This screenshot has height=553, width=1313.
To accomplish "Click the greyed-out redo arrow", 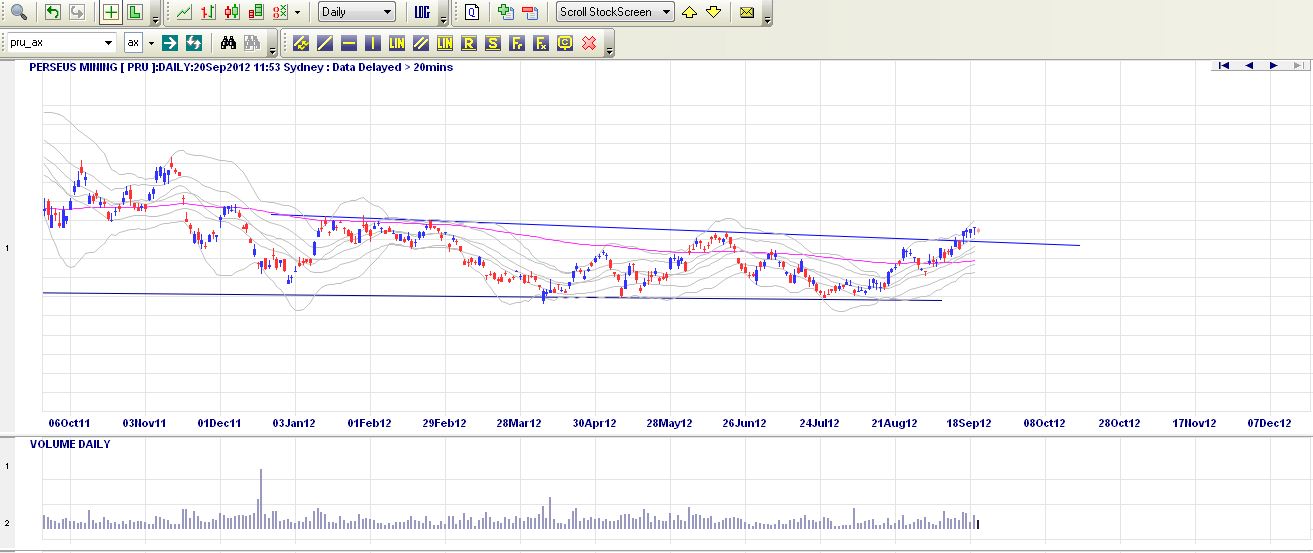I will pyautogui.click(x=77, y=12).
